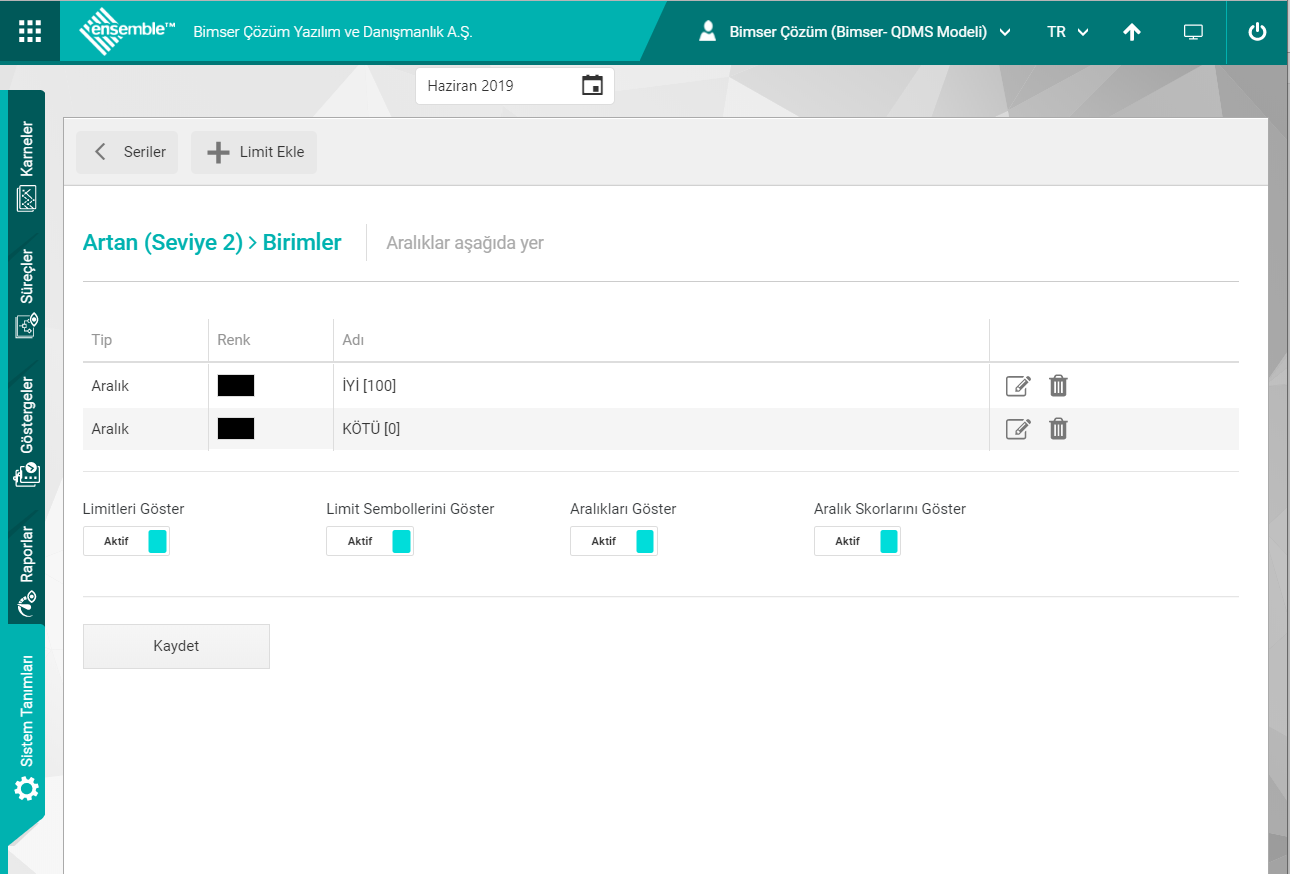
Task: Toggle the Limit Sembollerini Göster switch
Action: tap(370, 541)
